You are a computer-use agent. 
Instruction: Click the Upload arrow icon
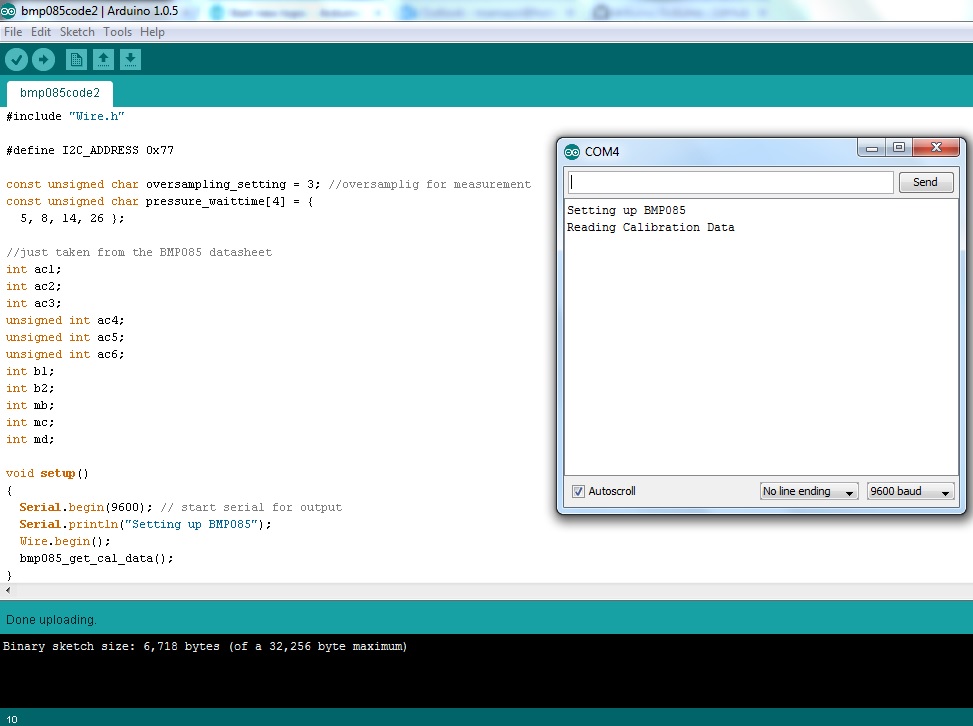43,60
